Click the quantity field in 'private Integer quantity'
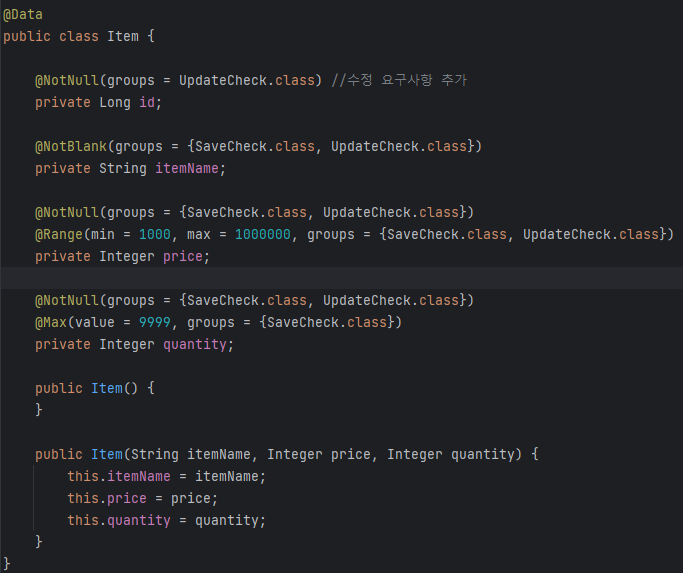Screen dimensions: 683x573 [195, 344]
